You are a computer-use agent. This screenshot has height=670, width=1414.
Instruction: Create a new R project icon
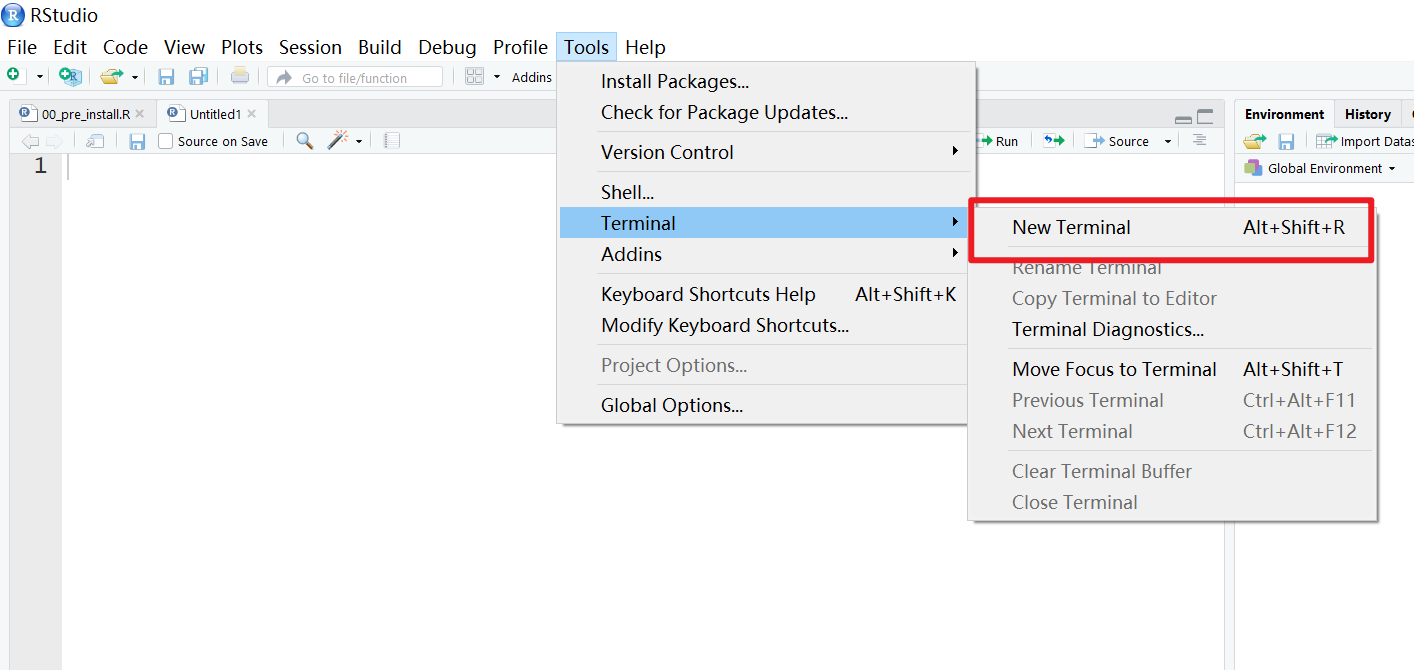tap(70, 76)
